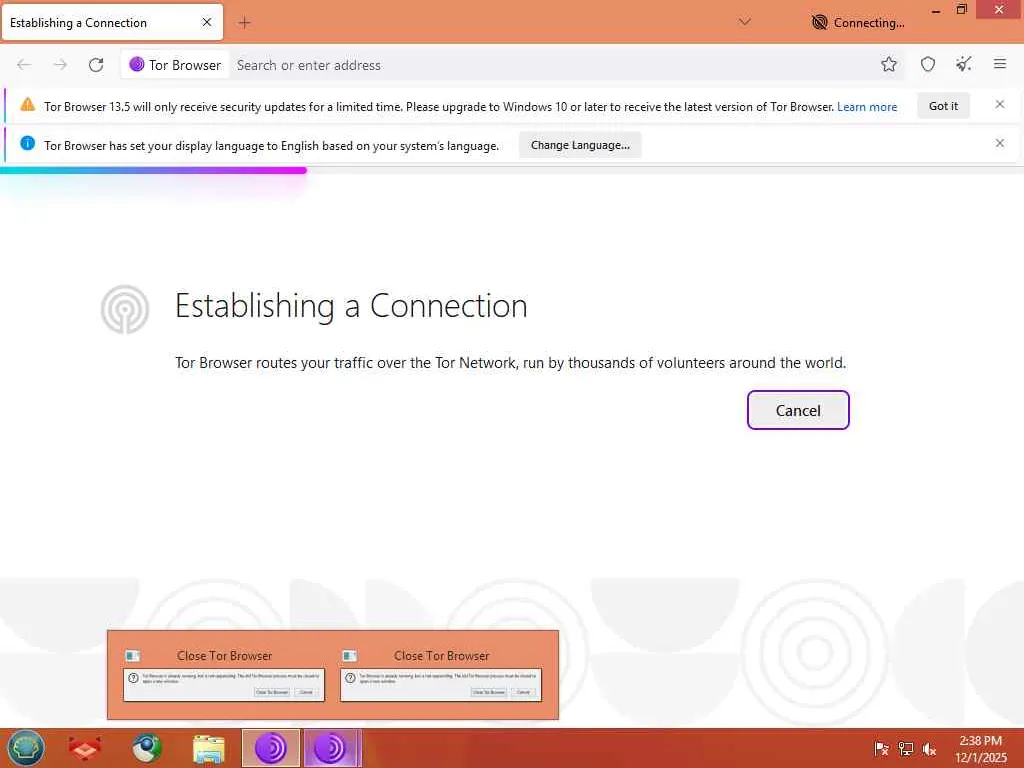Switch to first Tor Browser taskbar button
Viewport: 1024px width, 768px height.
[270, 748]
